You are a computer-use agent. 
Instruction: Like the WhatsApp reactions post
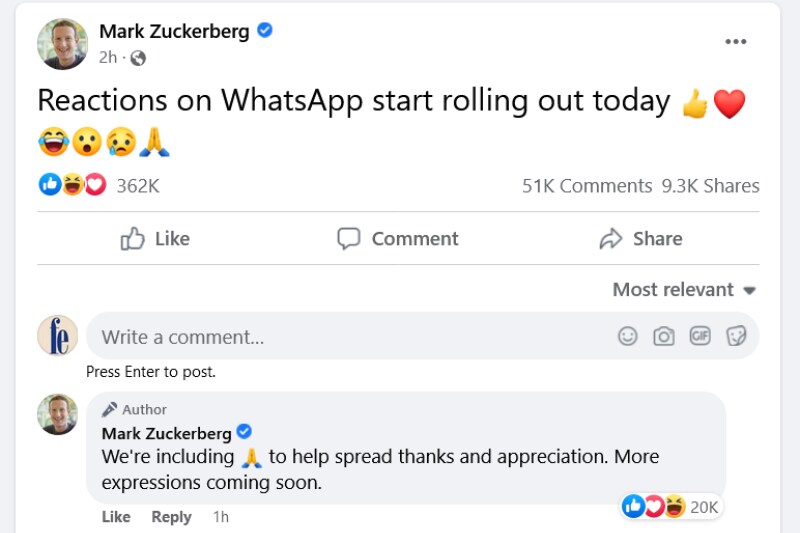click(x=155, y=238)
